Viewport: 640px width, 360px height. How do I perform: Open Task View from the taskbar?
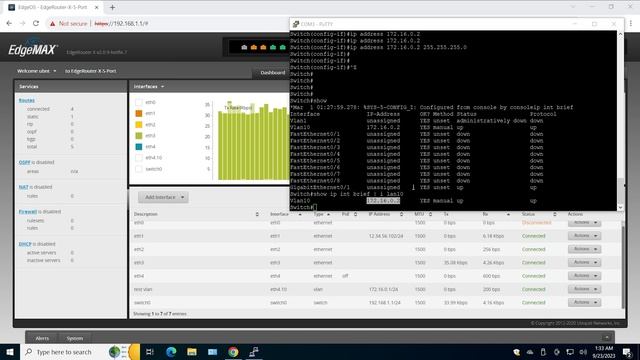(150, 352)
